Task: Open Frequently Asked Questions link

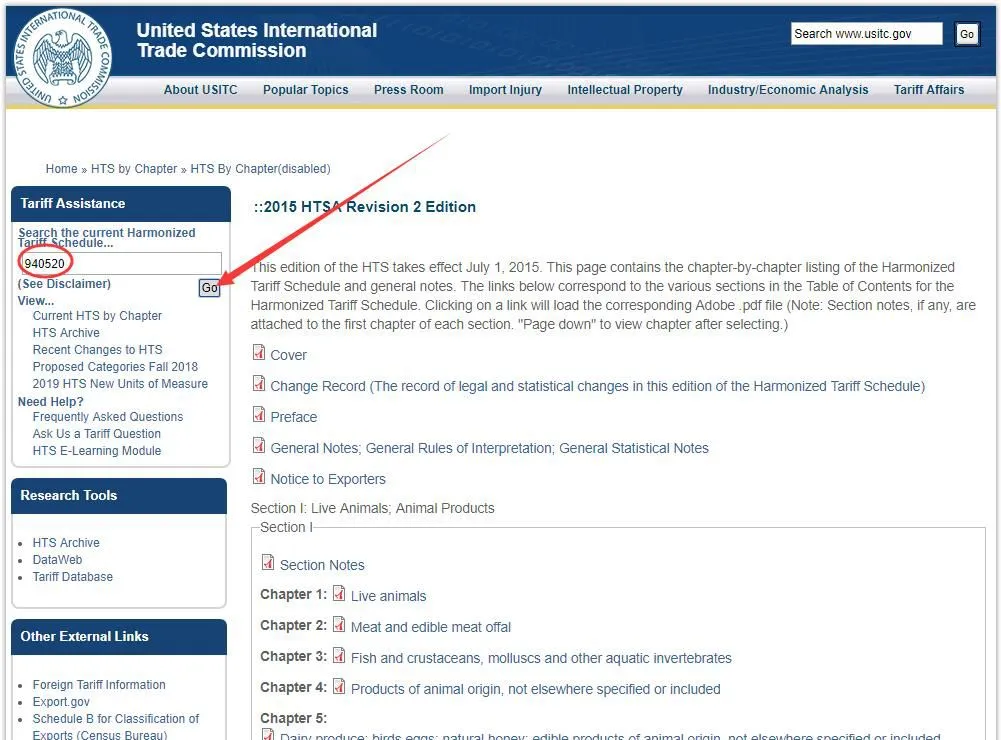Action: tap(108, 417)
